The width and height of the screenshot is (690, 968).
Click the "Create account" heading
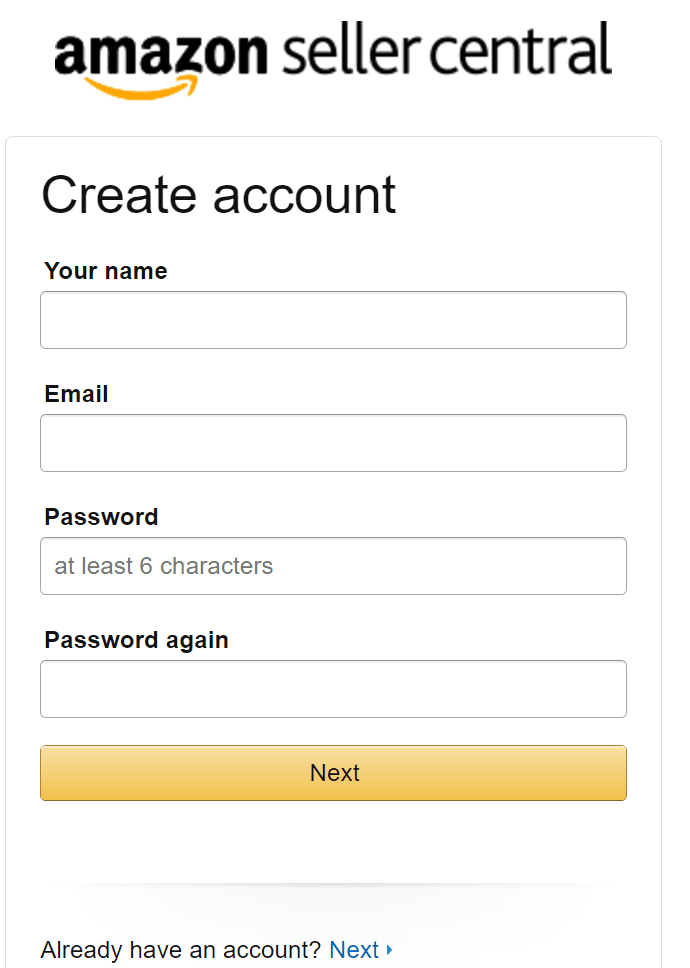tap(218, 195)
